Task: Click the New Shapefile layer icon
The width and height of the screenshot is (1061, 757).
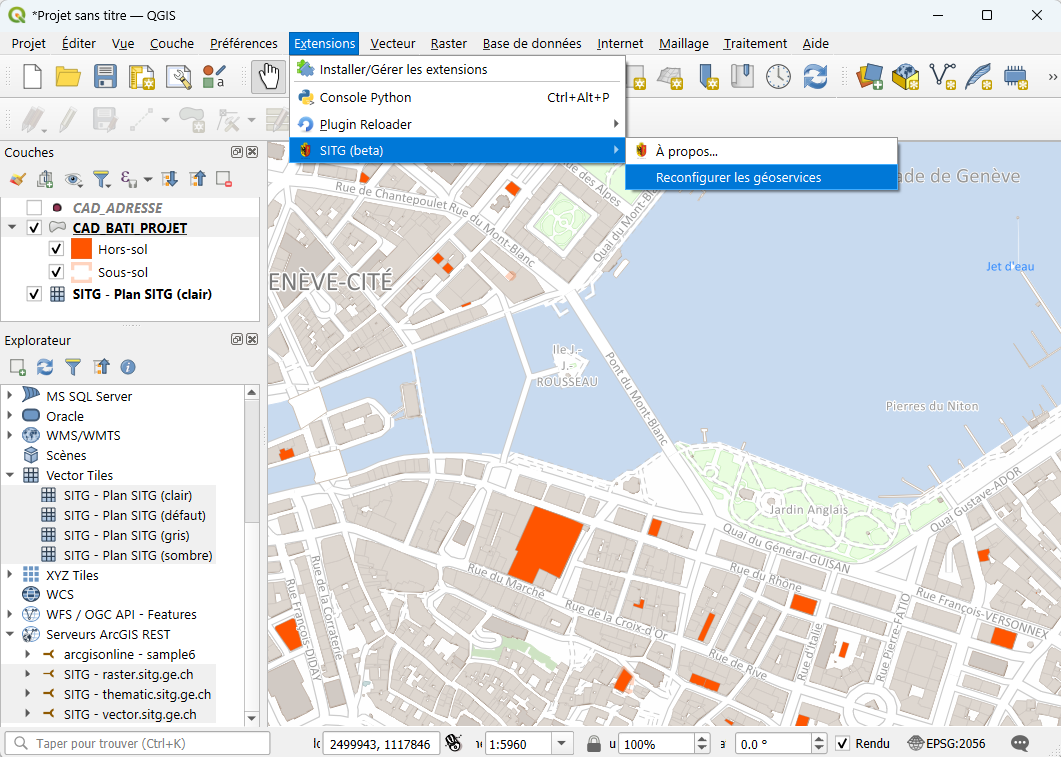Action: click(x=942, y=76)
